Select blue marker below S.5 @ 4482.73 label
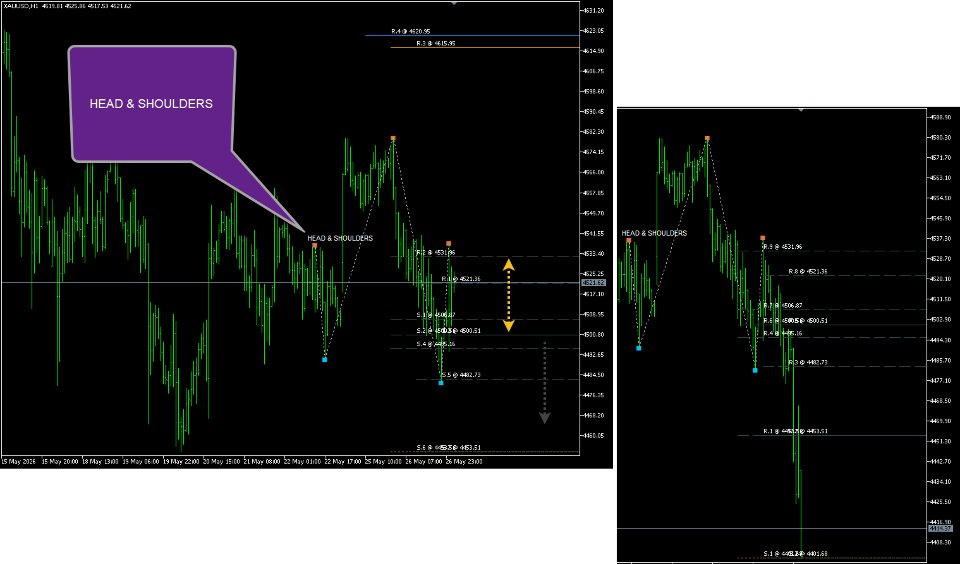 coord(441,383)
